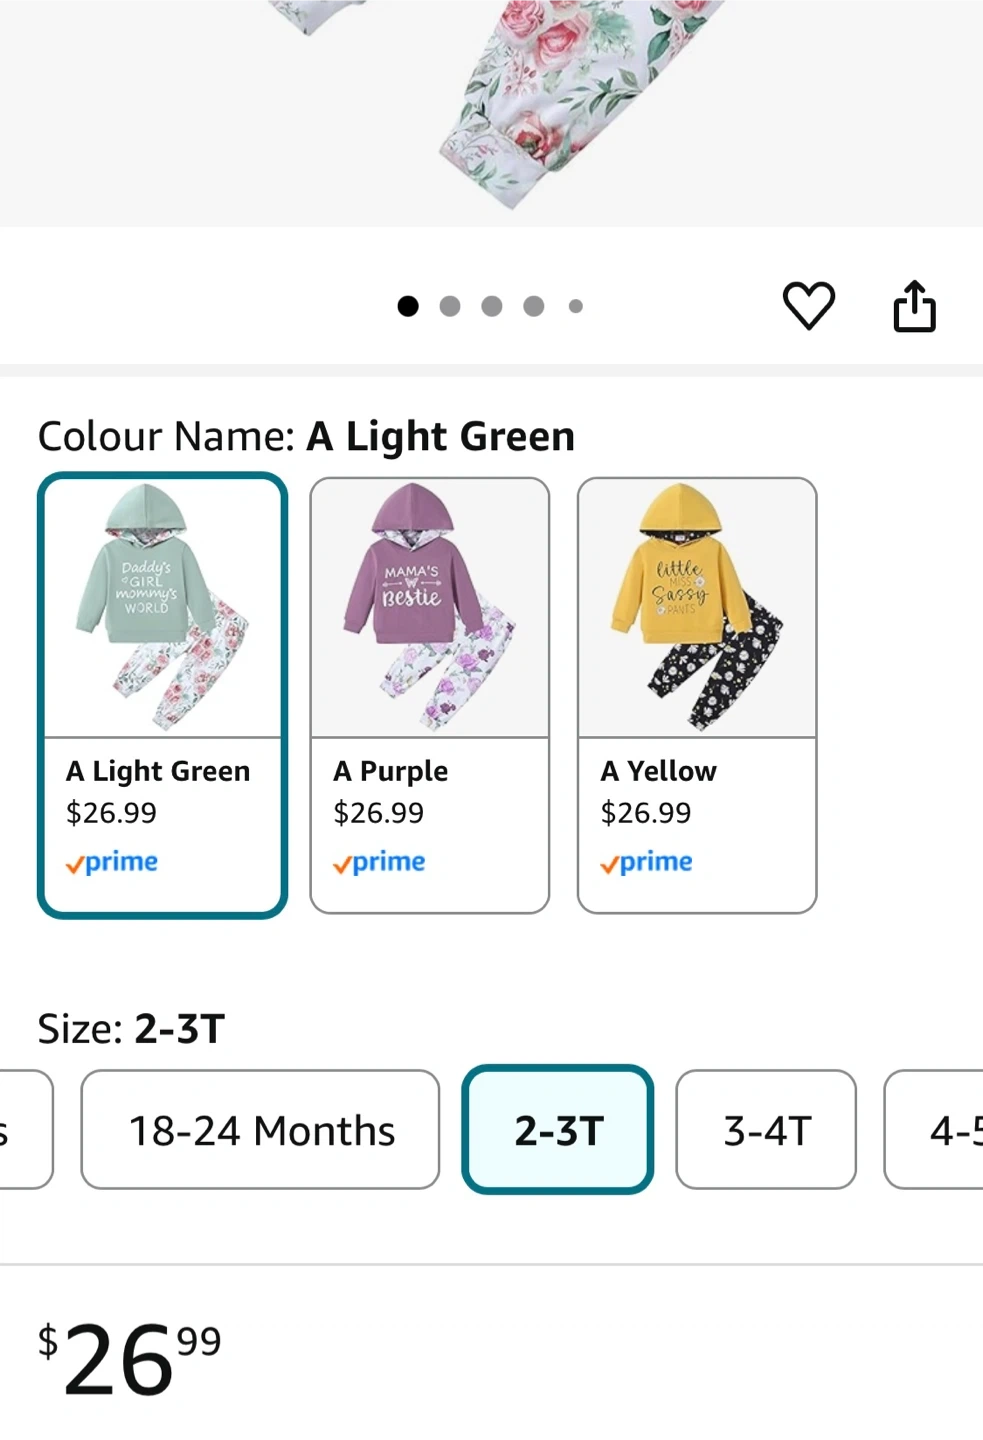Viewport: 983px width, 1440px height.
Task: Tap the prime logo under A Yellow
Action: (x=646, y=862)
